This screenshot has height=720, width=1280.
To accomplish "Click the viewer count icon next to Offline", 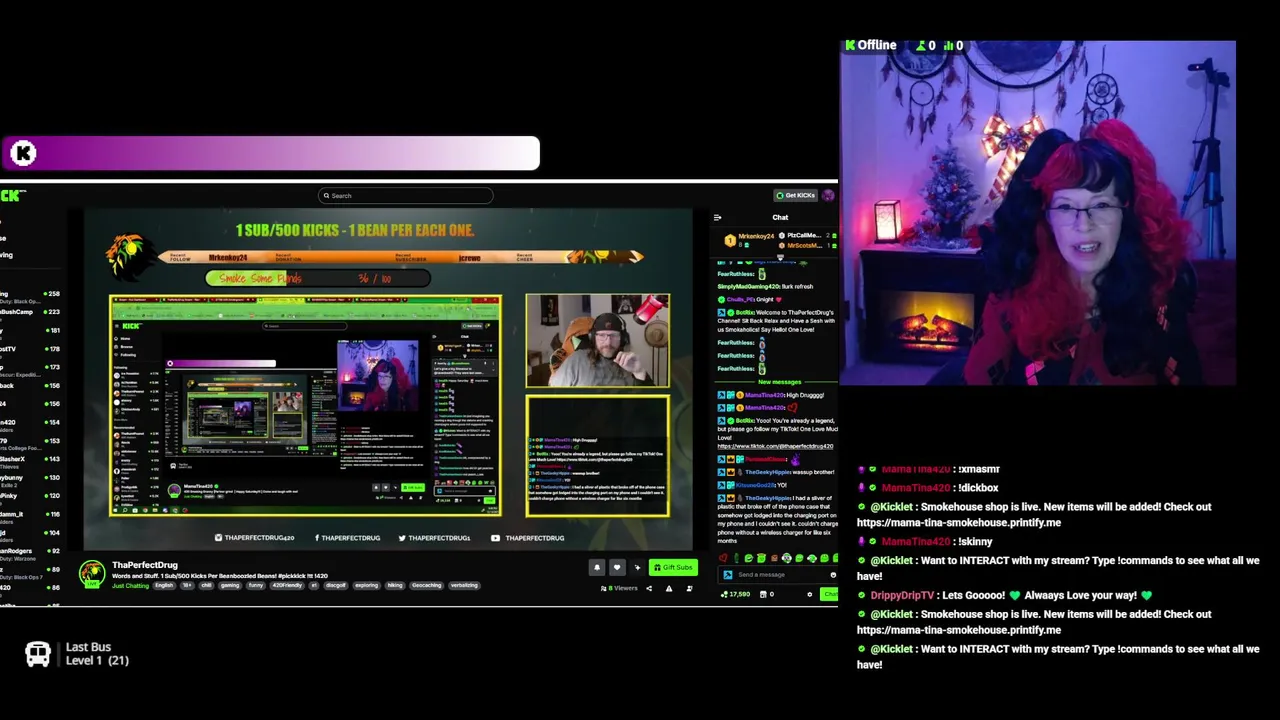I will tap(920, 45).
